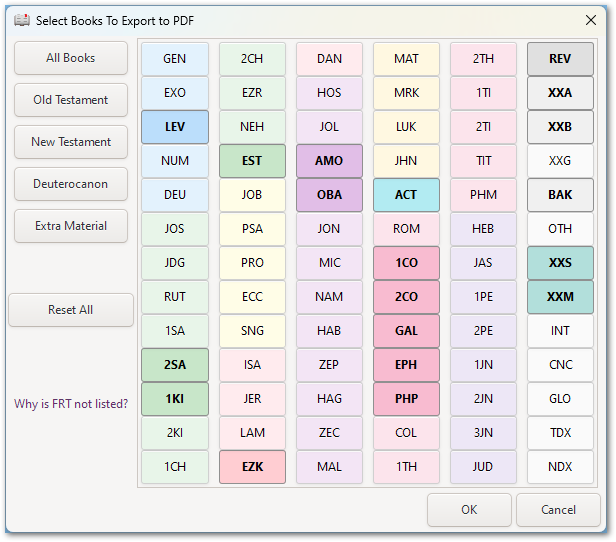Click Extra Material button
This screenshot has height=542, width=616.
tap(71, 226)
